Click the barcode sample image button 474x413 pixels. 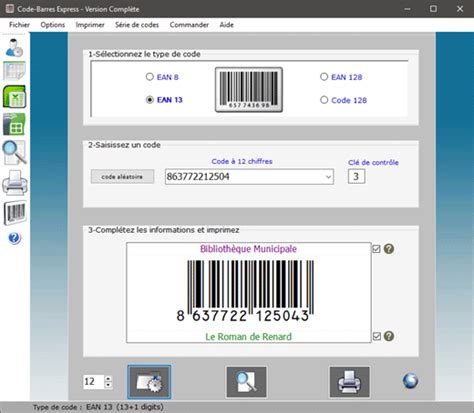tap(249, 89)
